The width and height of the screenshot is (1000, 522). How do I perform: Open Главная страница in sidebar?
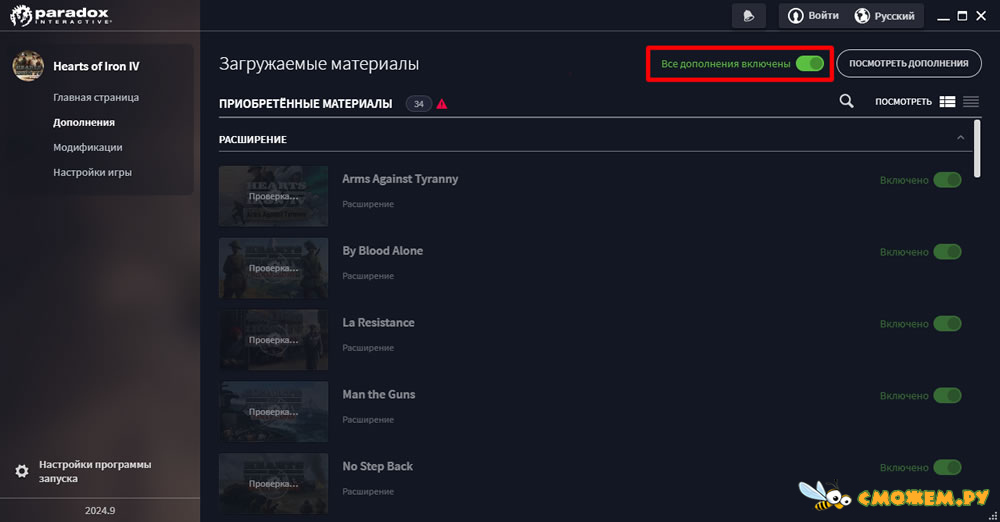96,97
